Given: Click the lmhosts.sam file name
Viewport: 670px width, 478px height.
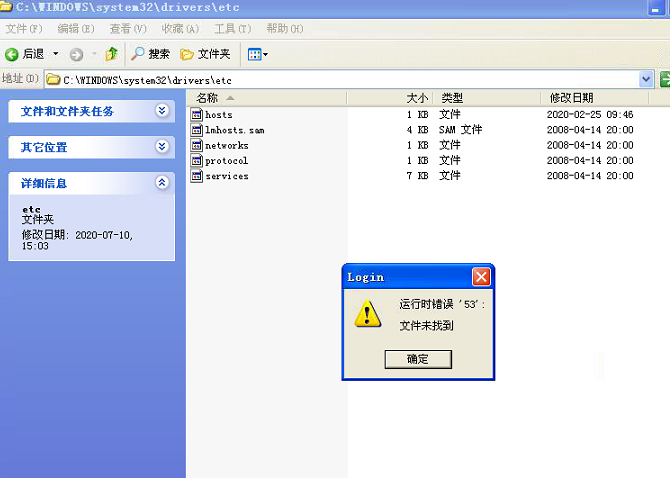Looking at the screenshot, I should (x=235, y=130).
